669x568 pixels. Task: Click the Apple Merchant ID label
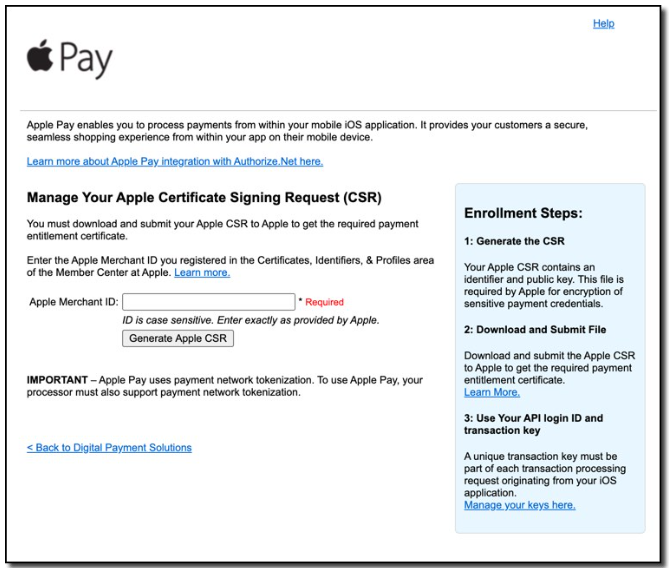[x=74, y=302]
